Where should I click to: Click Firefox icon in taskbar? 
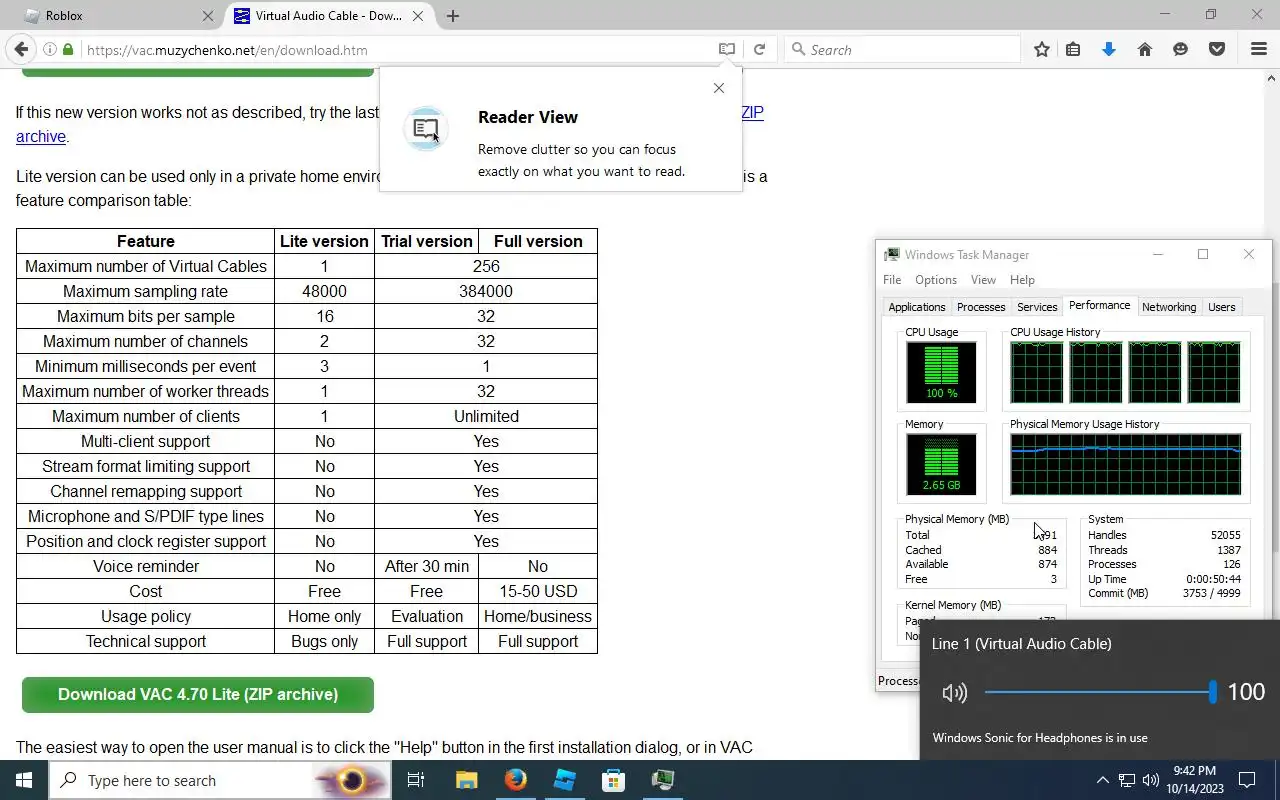tap(515, 780)
